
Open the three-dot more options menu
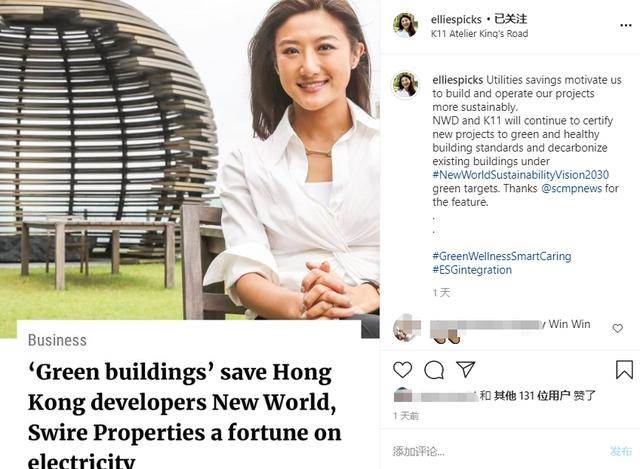626,25
